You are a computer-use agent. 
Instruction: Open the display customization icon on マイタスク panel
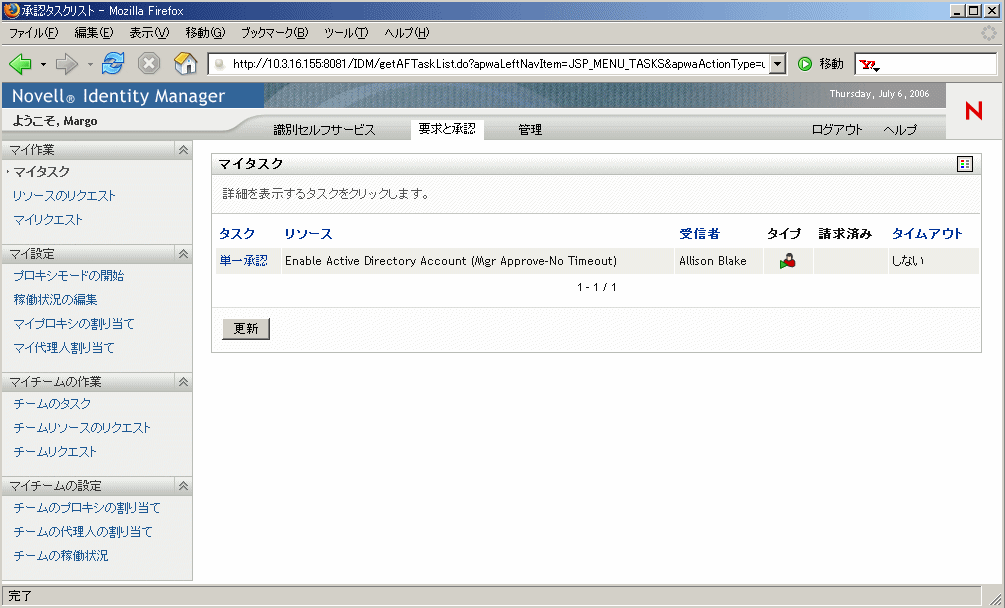tap(966, 162)
